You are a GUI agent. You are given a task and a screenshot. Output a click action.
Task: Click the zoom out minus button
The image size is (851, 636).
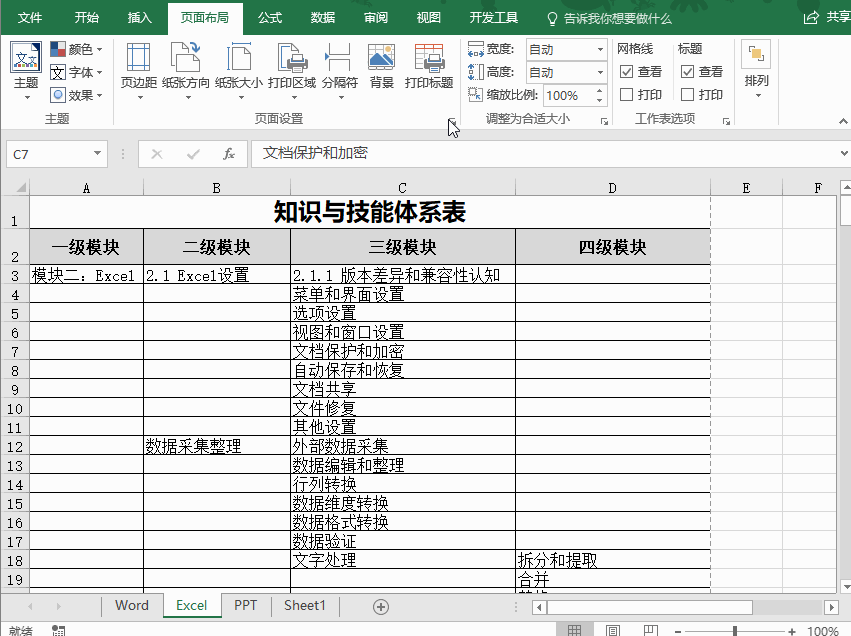point(678,631)
